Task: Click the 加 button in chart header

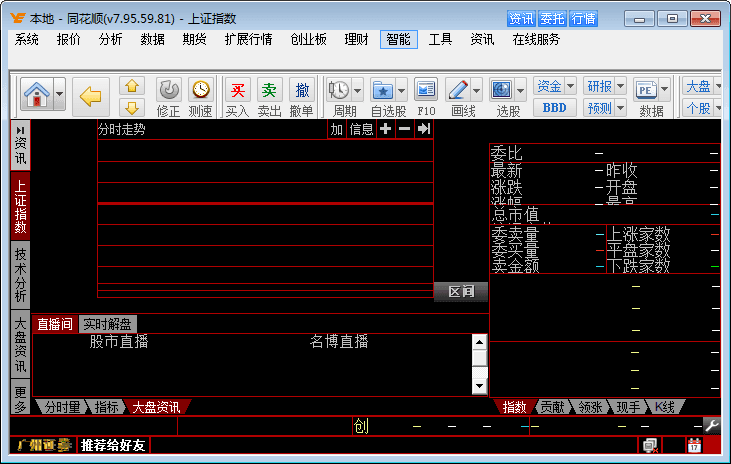Action: [337, 129]
